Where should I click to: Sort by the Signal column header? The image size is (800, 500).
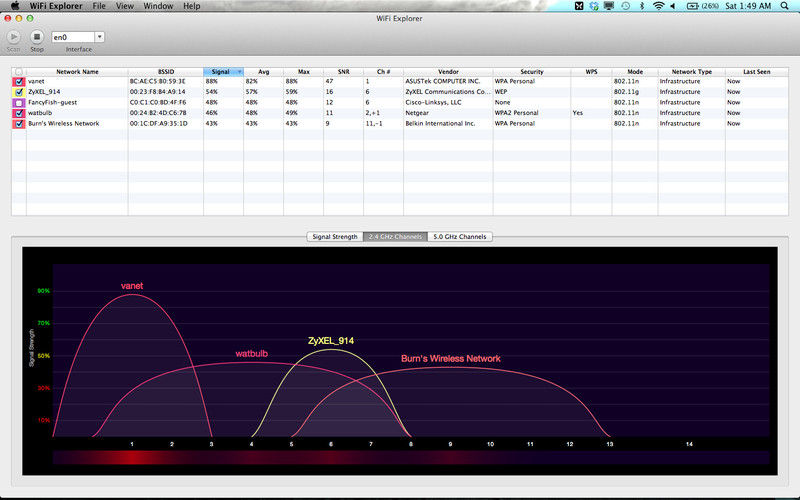pyautogui.click(x=223, y=71)
